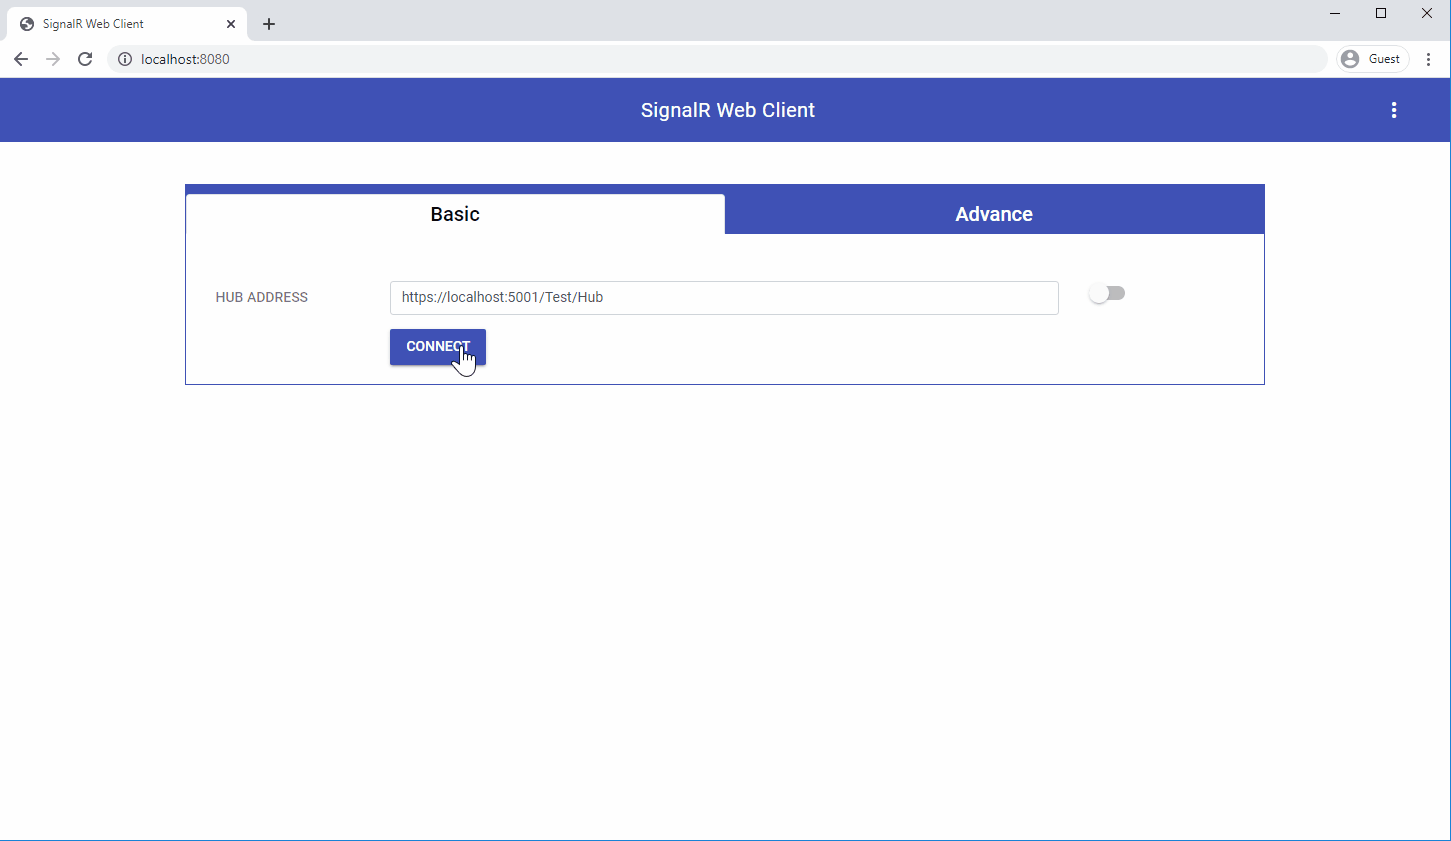The height and width of the screenshot is (841, 1451).
Task: Open the vertical ellipsis menu in blue header
Action: pyautogui.click(x=1394, y=110)
